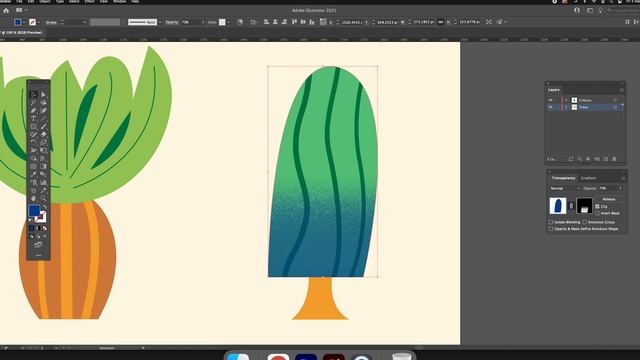Click the blue Fill swatch in tools panel
640x360 pixels.
[34, 211]
